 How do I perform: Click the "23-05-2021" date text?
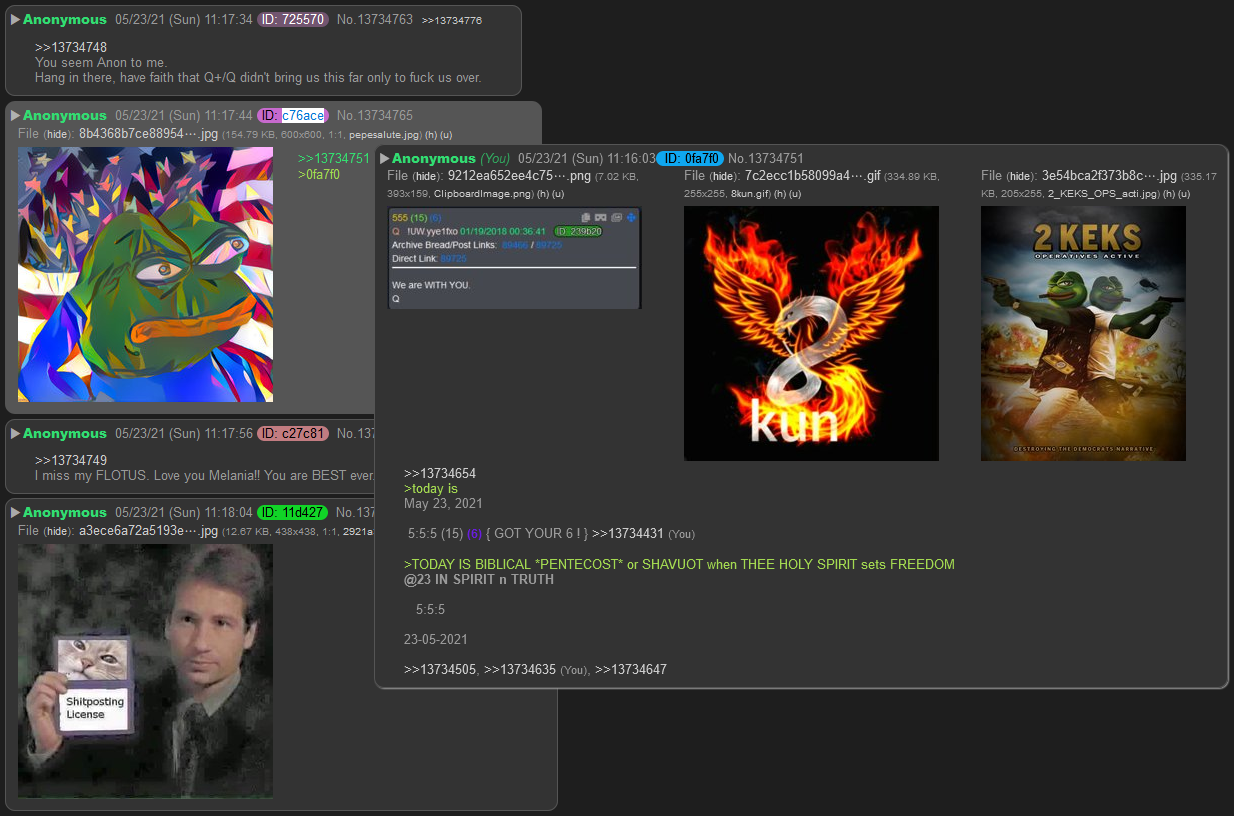pos(436,640)
